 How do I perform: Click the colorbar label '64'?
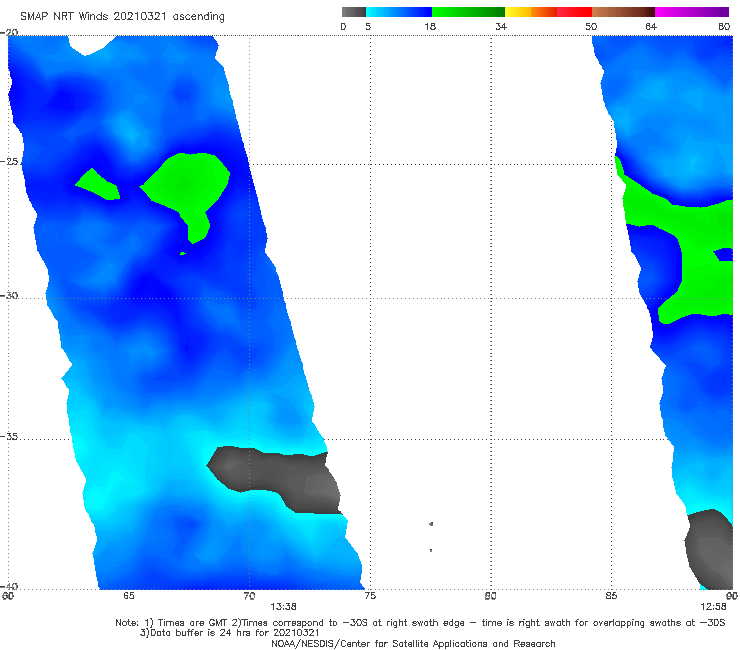point(651,26)
